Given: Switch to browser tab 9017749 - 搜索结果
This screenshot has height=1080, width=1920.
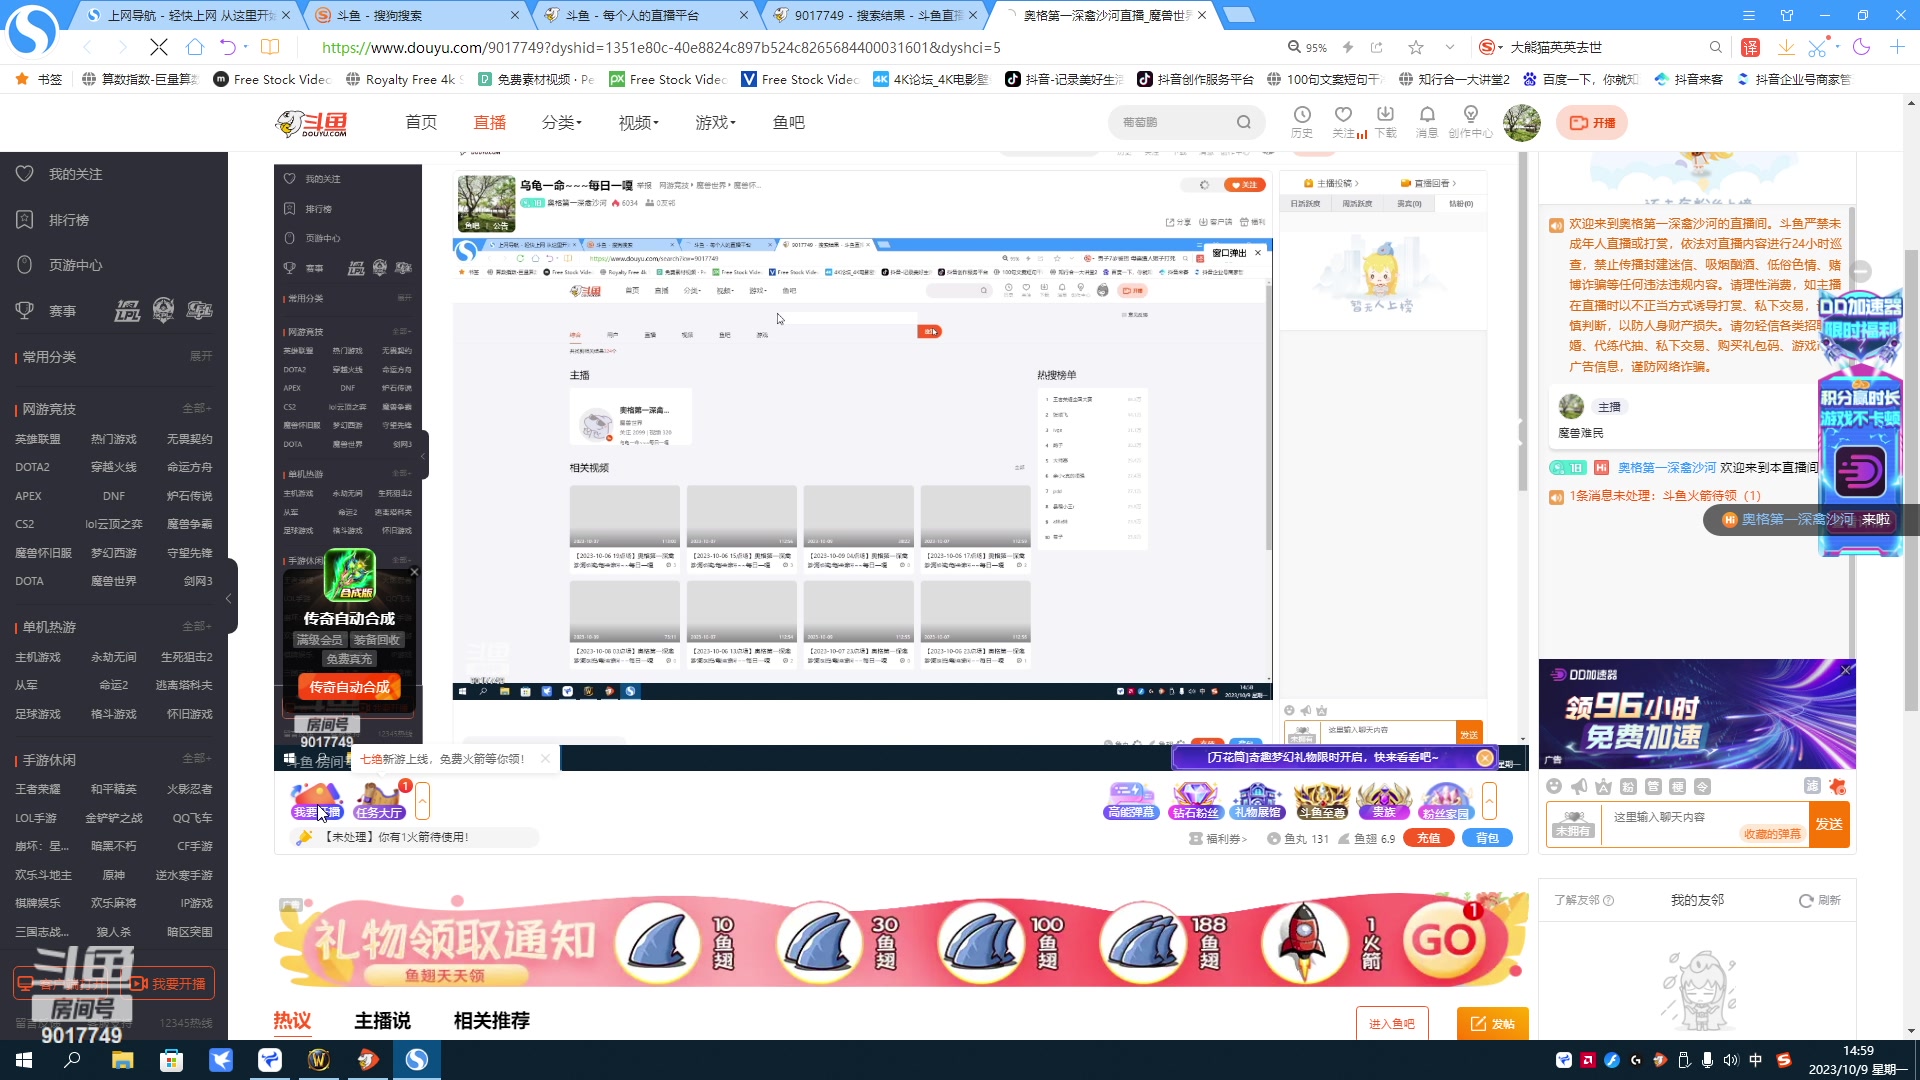Looking at the screenshot, I should [876, 15].
